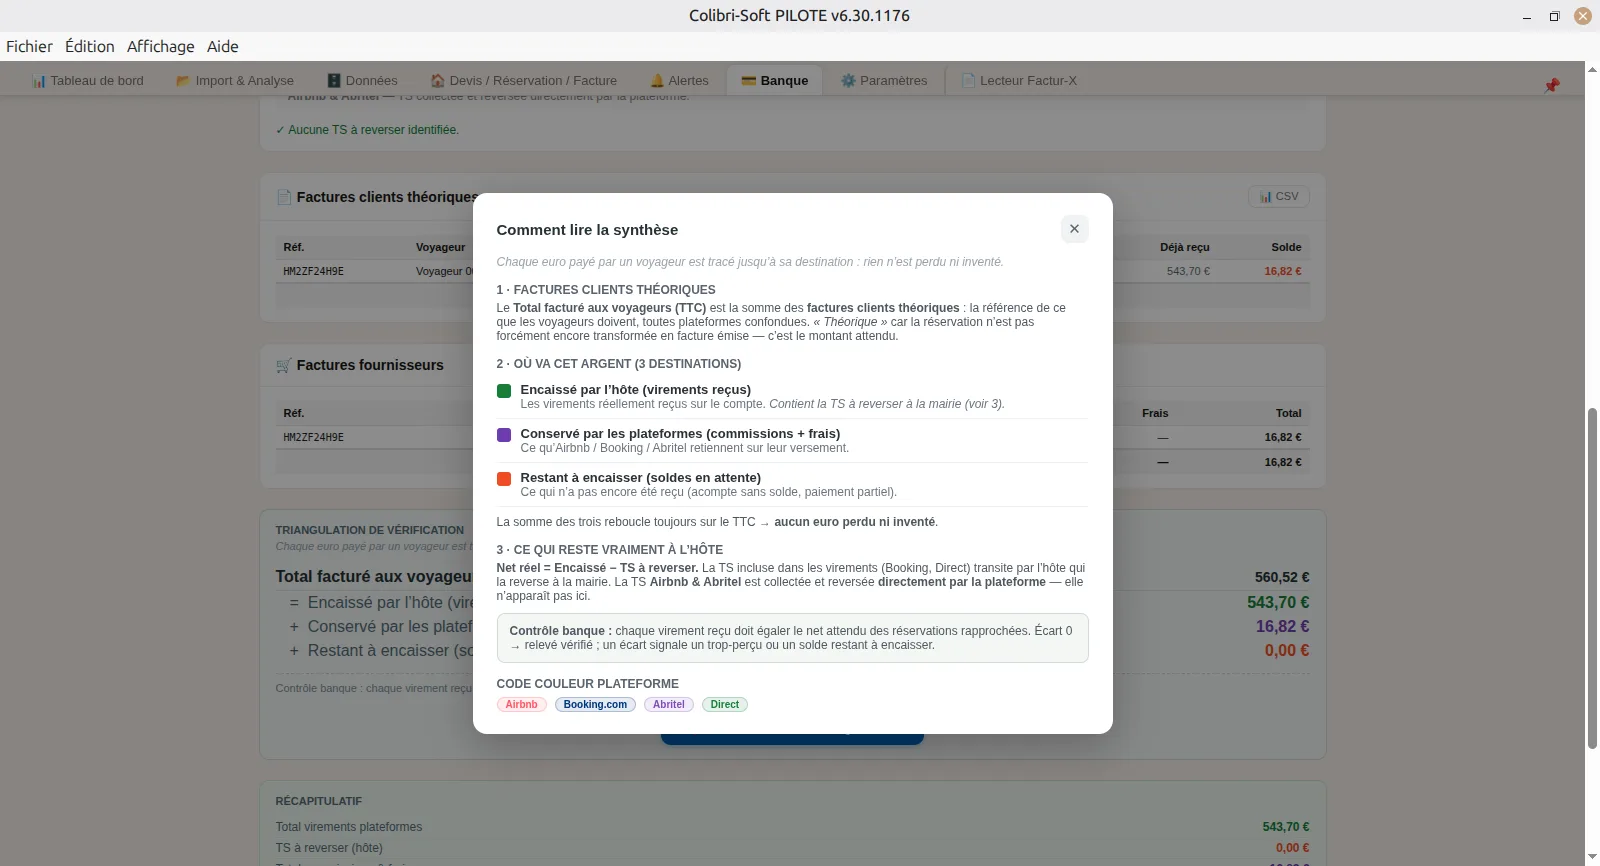Click scrollbar down arrow
Image resolution: width=1600 pixels, height=866 pixels.
(x=1592, y=858)
